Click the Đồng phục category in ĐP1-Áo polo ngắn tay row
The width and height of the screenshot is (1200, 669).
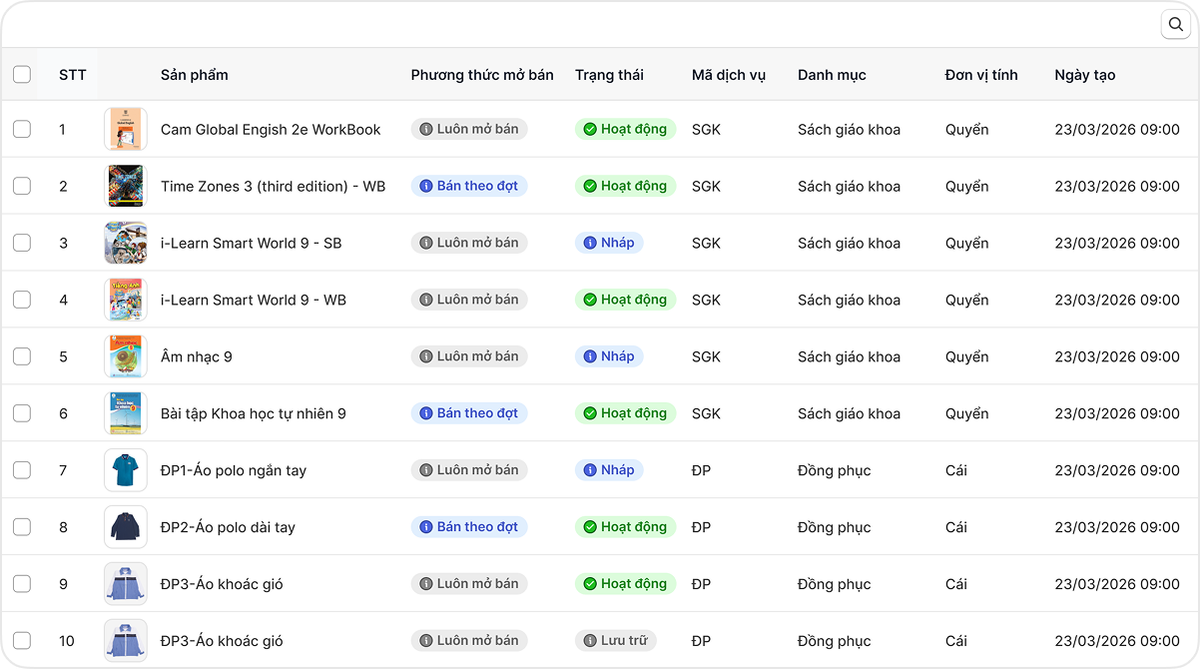834,470
